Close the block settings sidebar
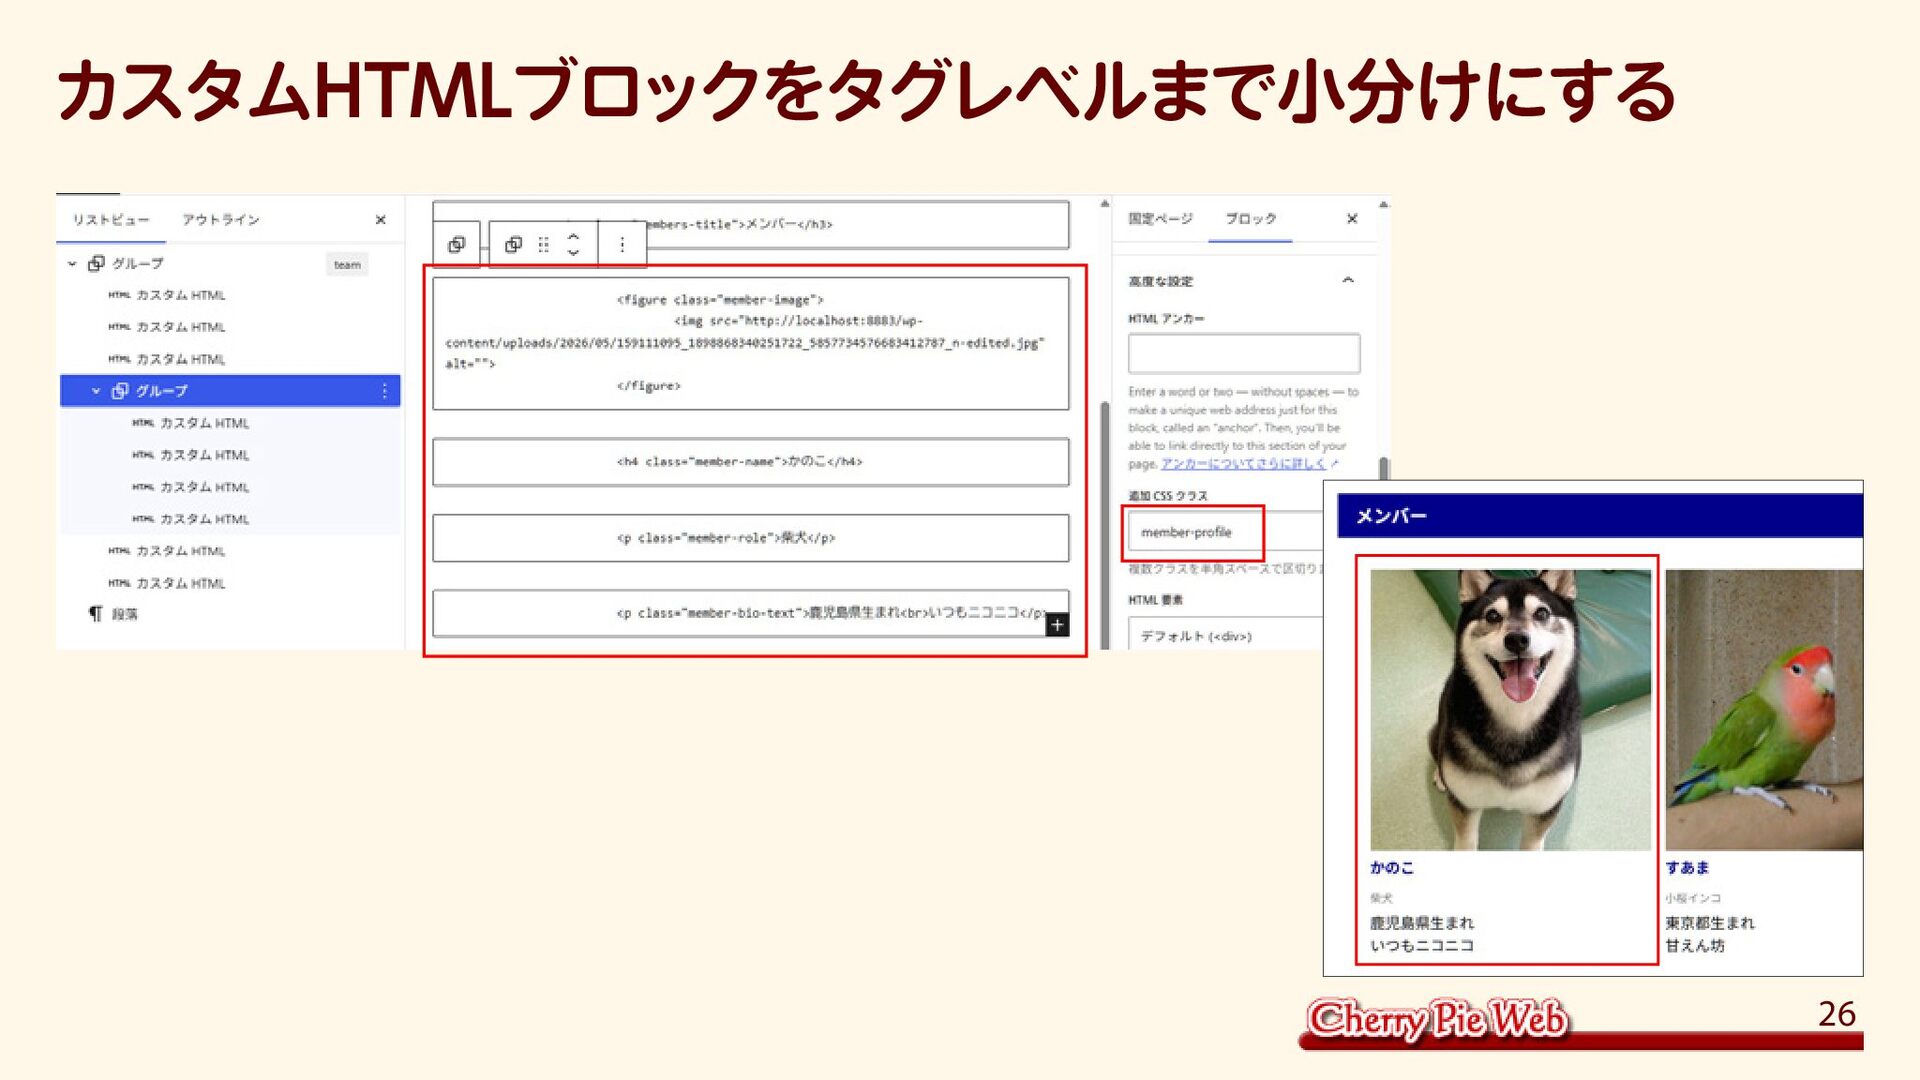 (1352, 219)
